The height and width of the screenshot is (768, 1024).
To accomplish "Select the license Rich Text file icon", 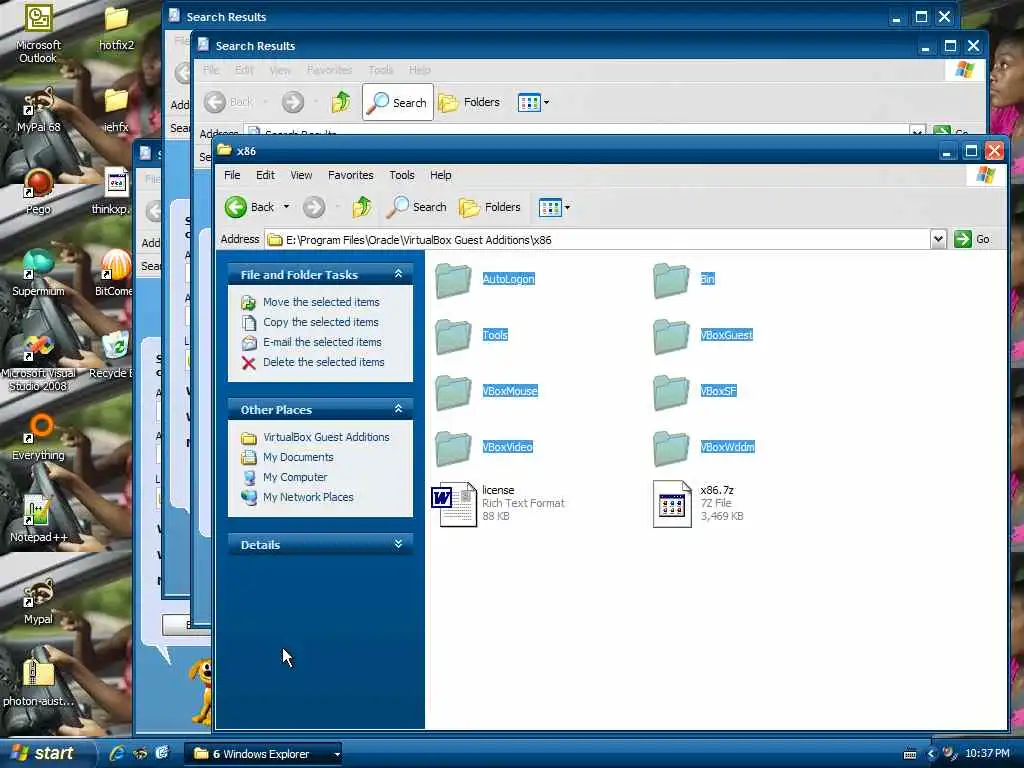I will coord(454,504).
